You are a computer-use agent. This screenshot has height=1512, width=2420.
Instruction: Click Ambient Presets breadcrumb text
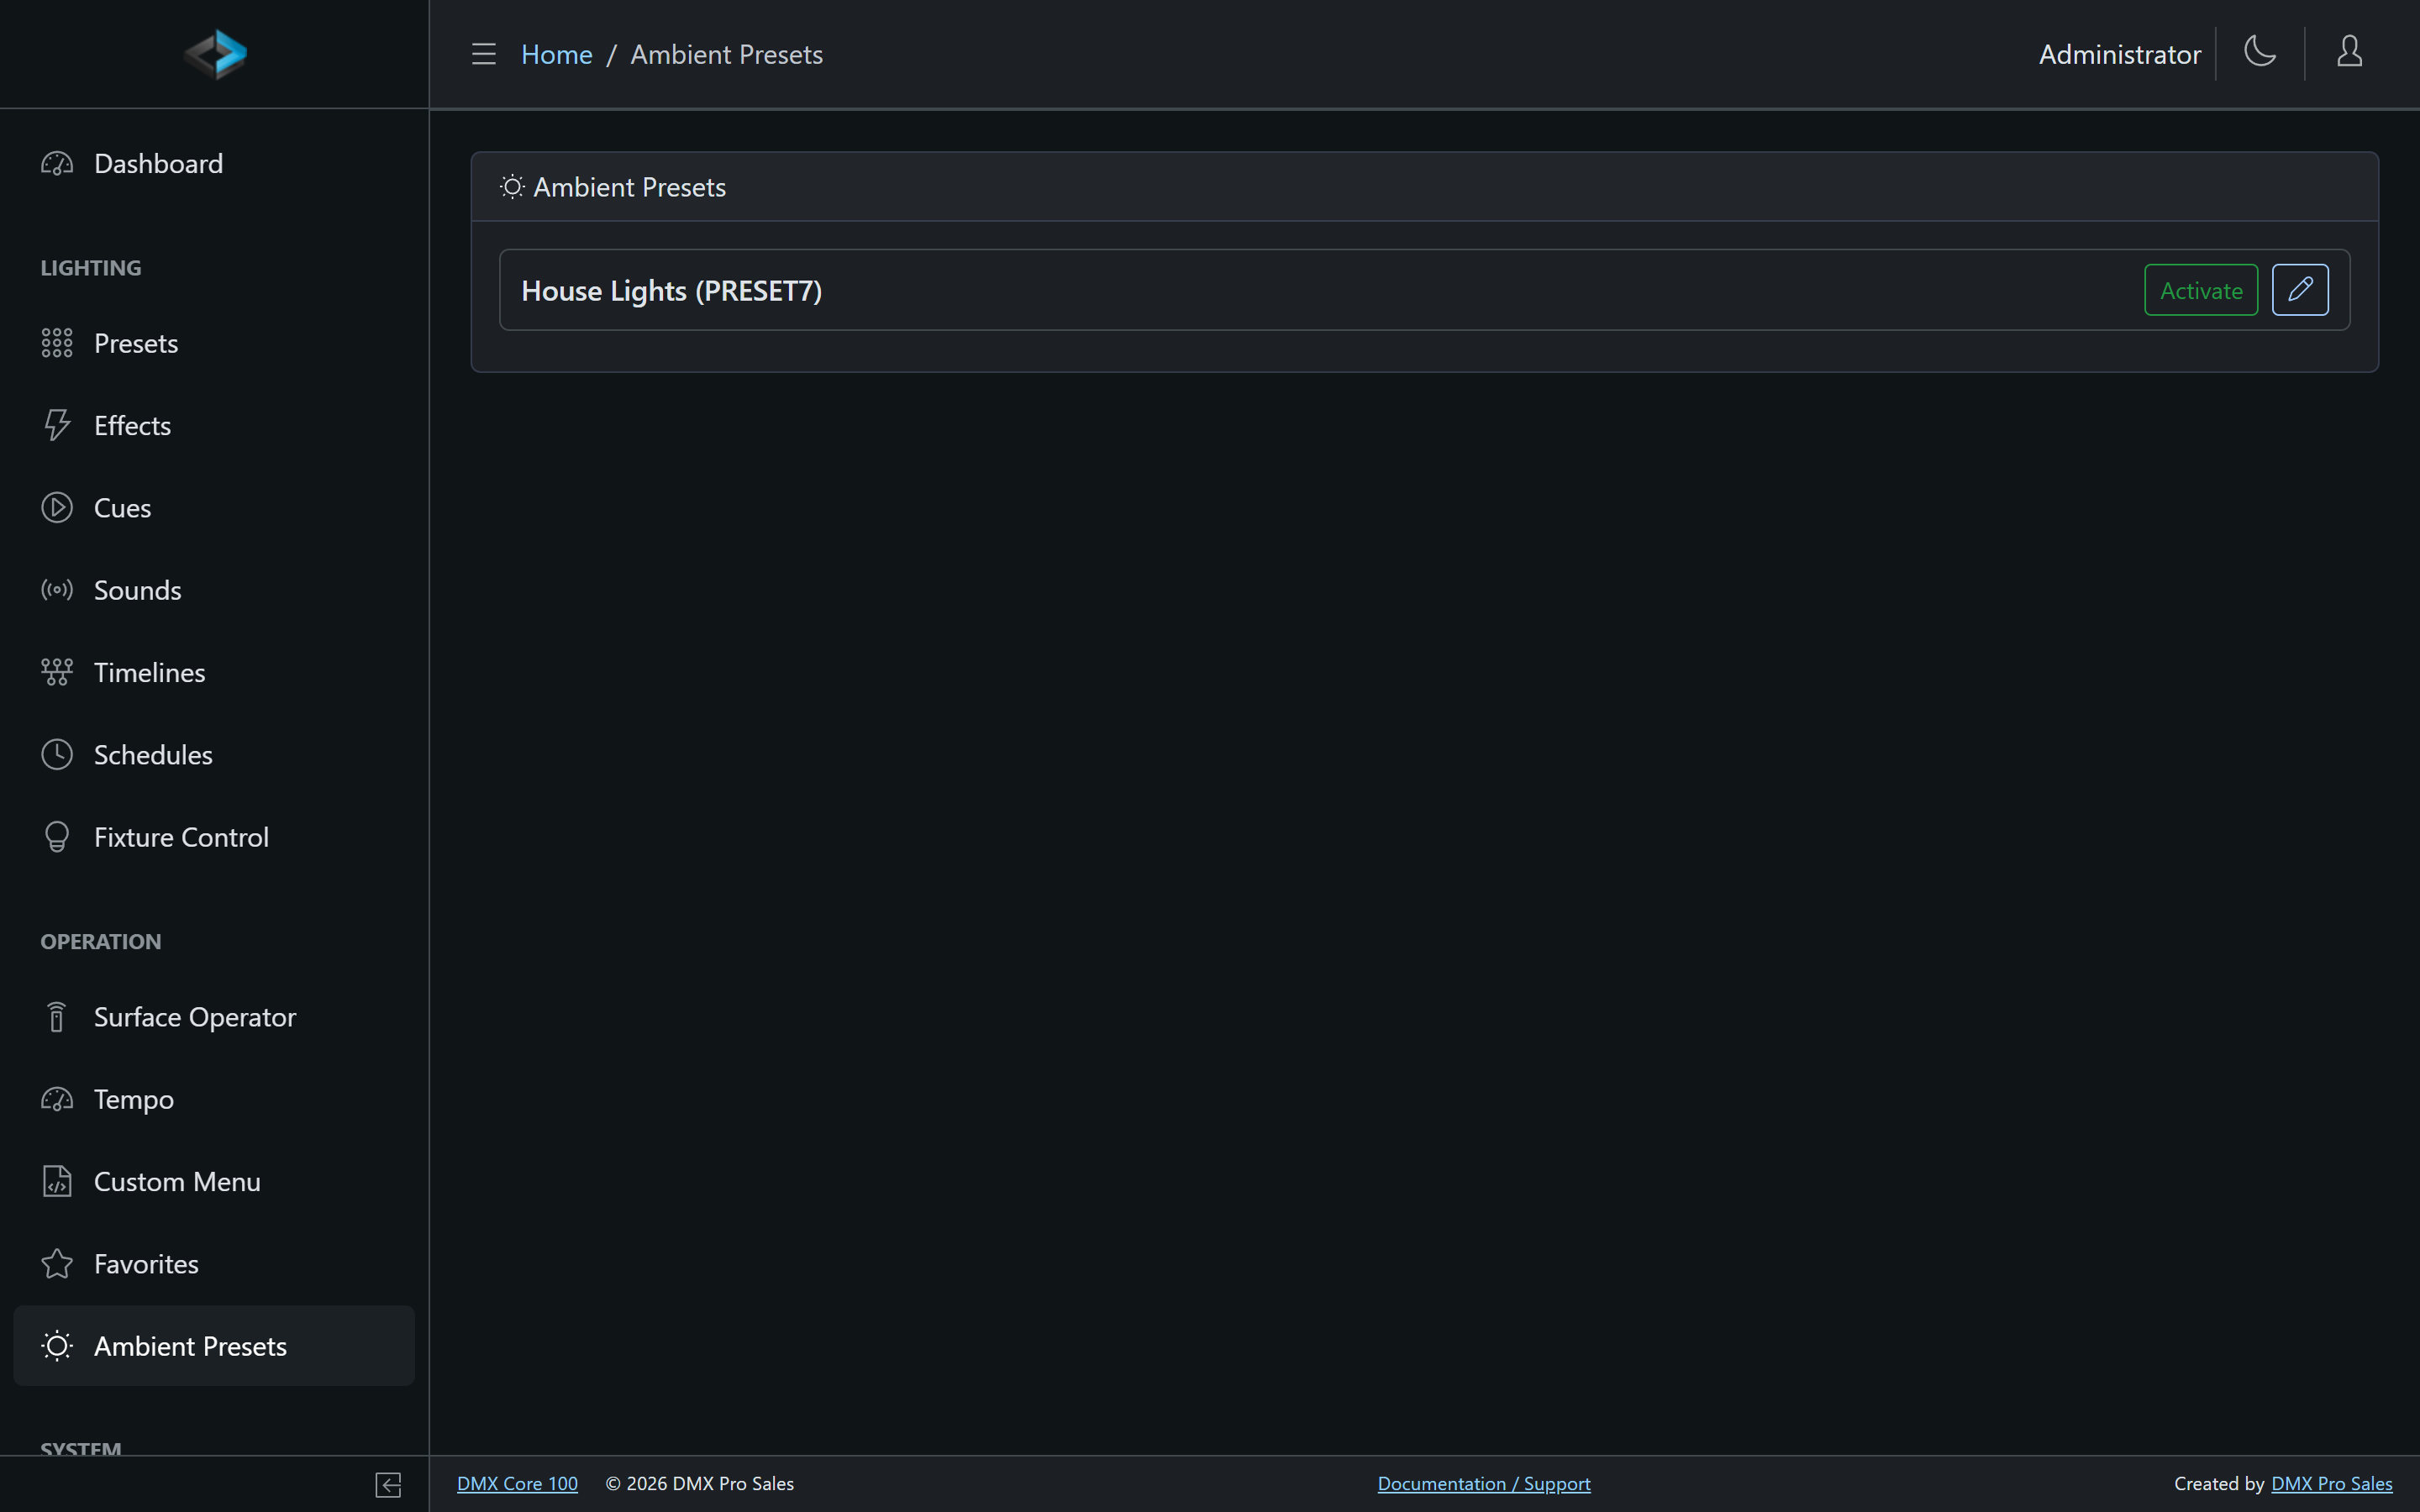click(726, 54)
